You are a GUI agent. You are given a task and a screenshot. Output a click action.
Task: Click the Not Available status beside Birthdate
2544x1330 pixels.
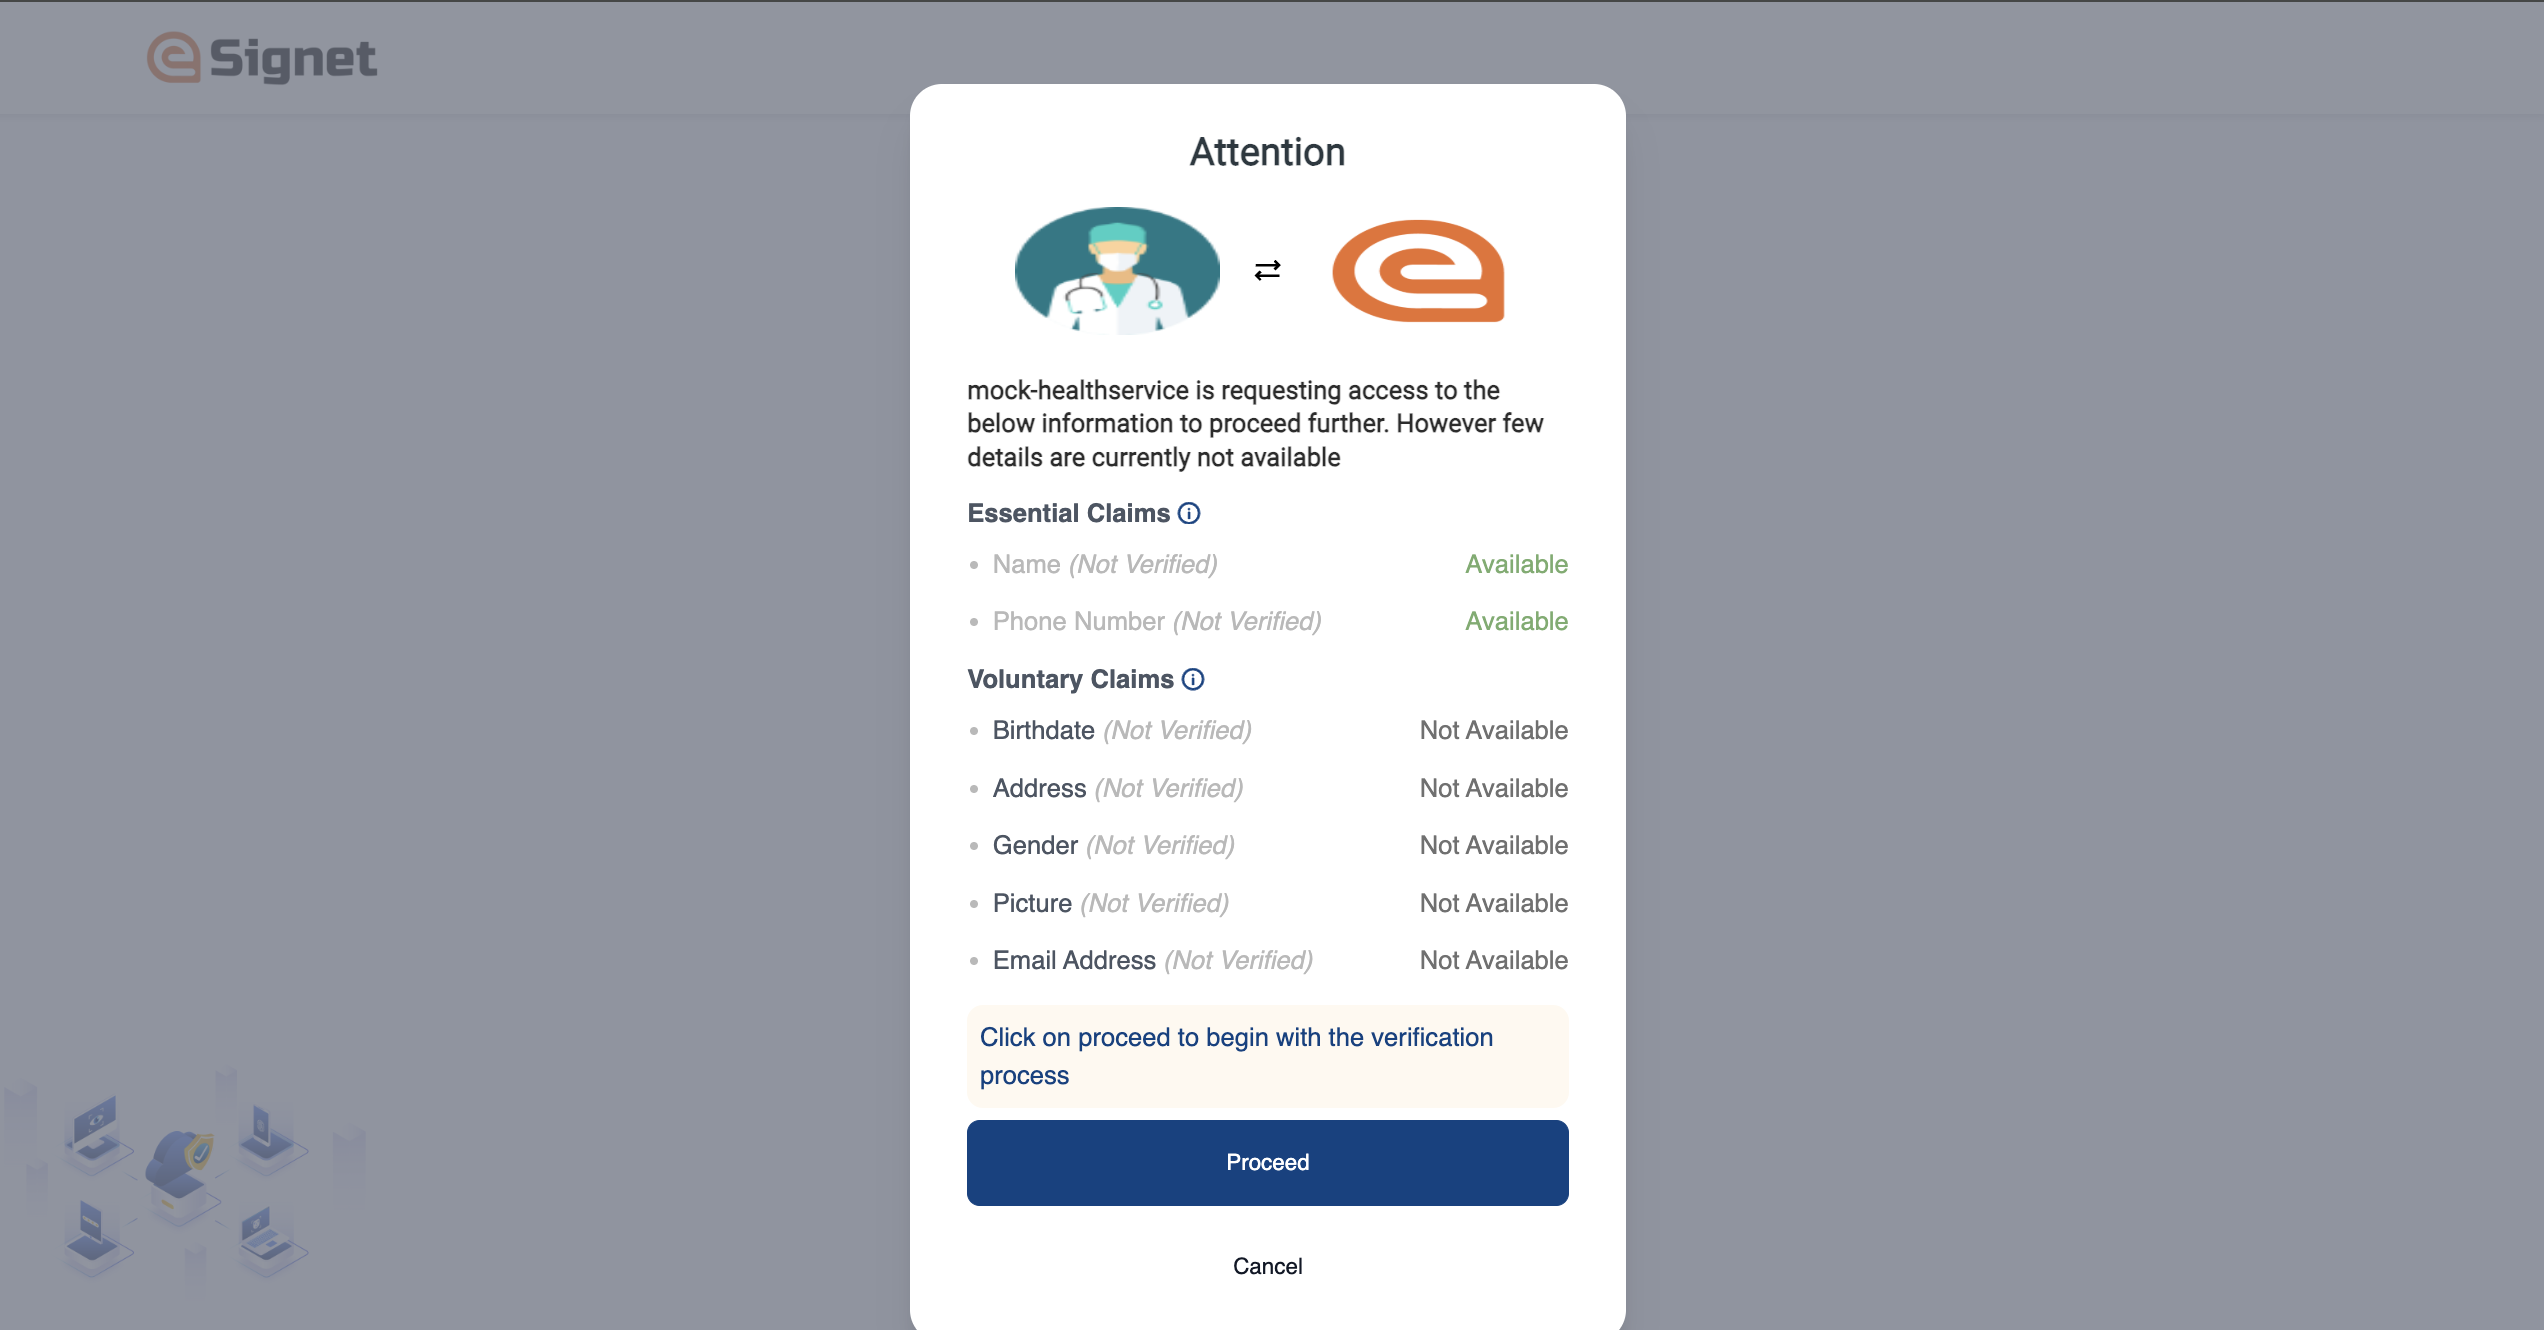pyautogui.click(x=1493, y=731)
